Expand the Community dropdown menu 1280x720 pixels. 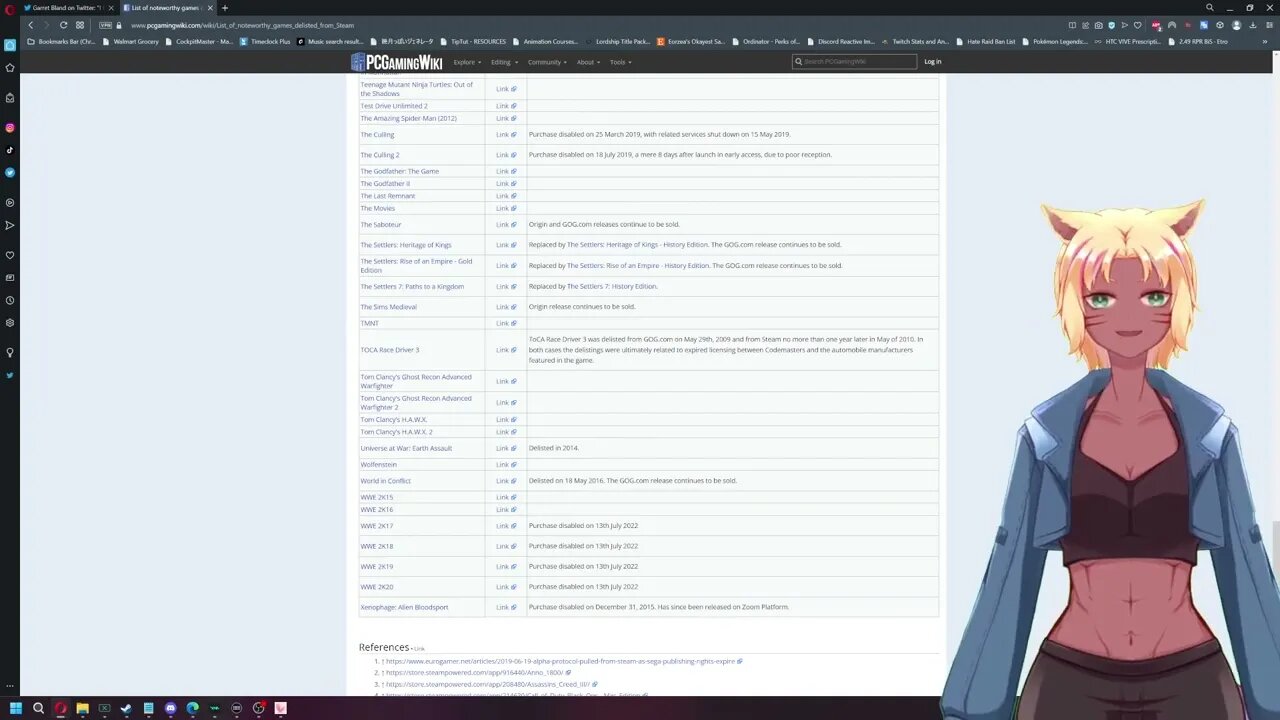[x=547, y=62]
